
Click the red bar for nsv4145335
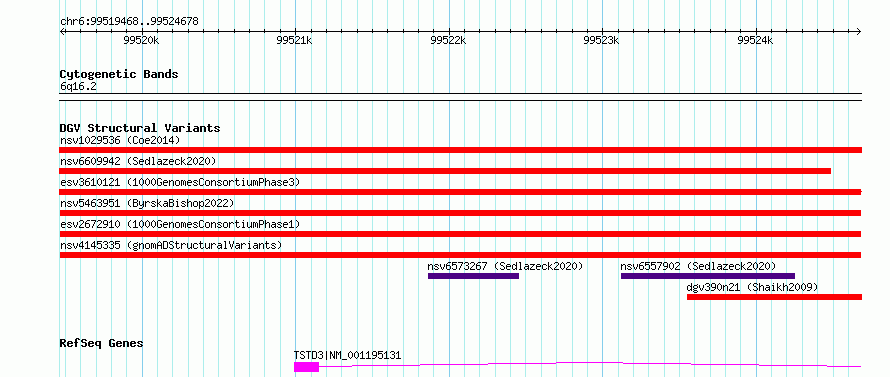460,255
